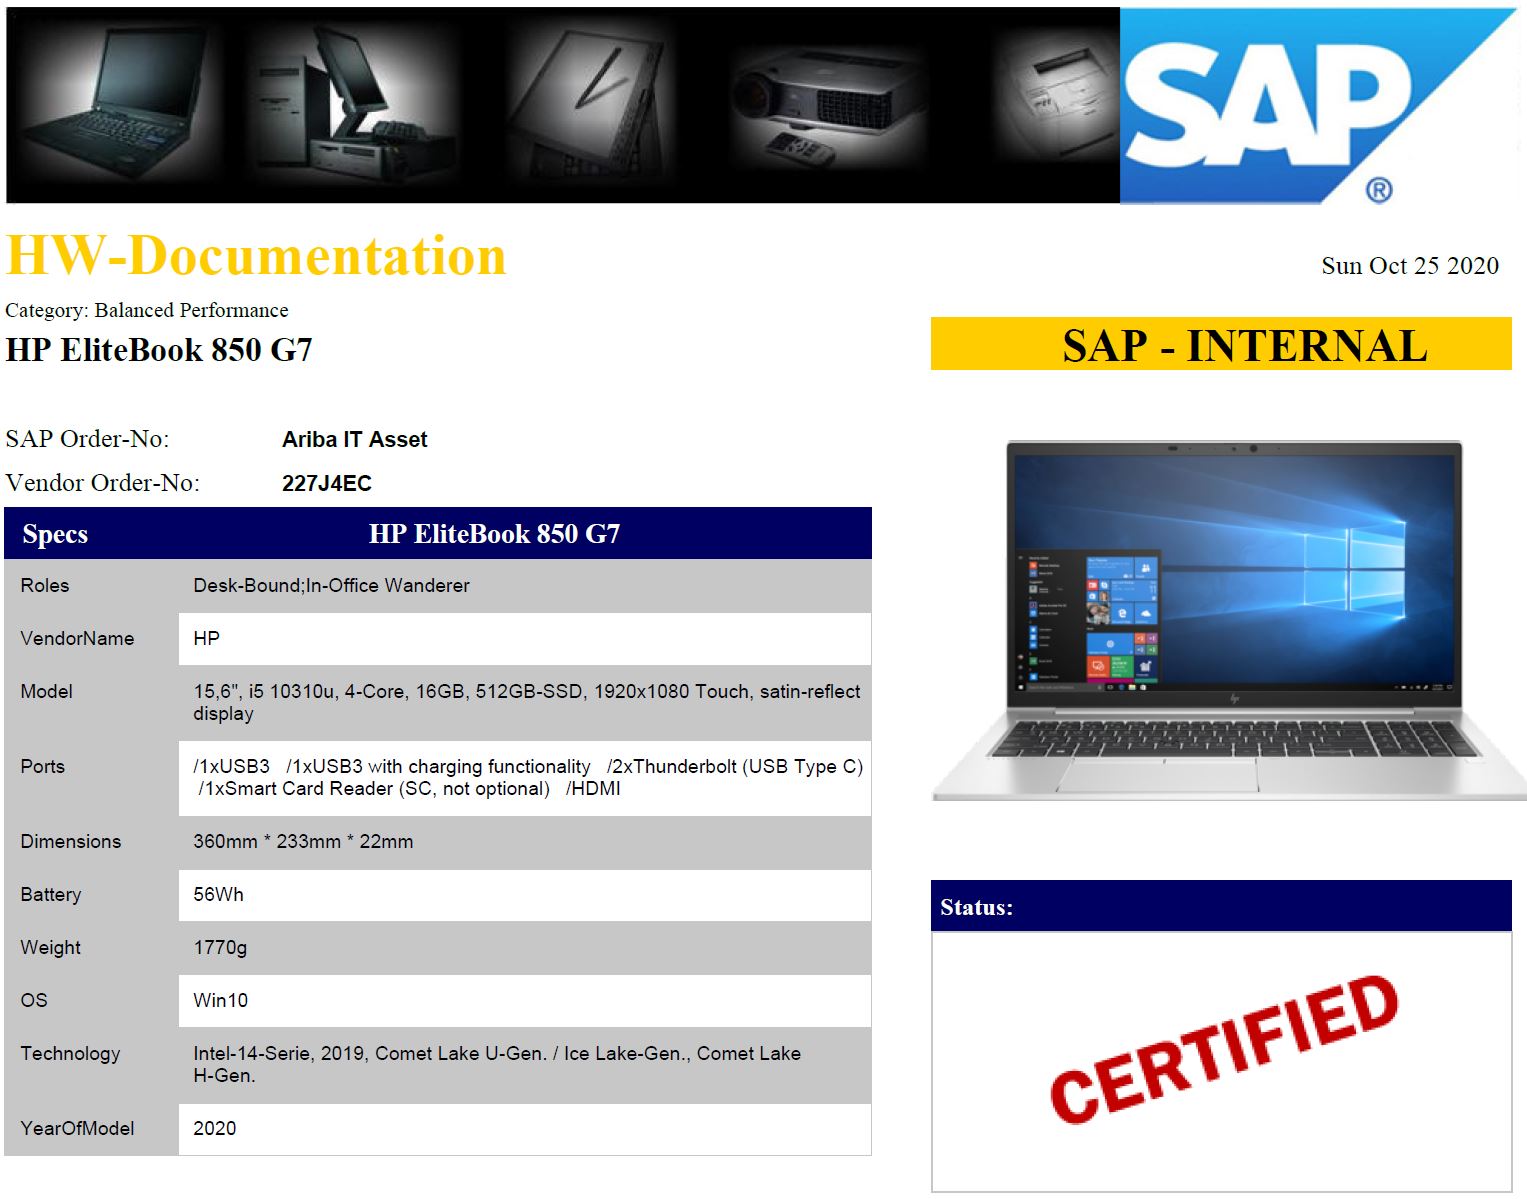Click the ports list starting with /1xUSB3

point(528,777)
